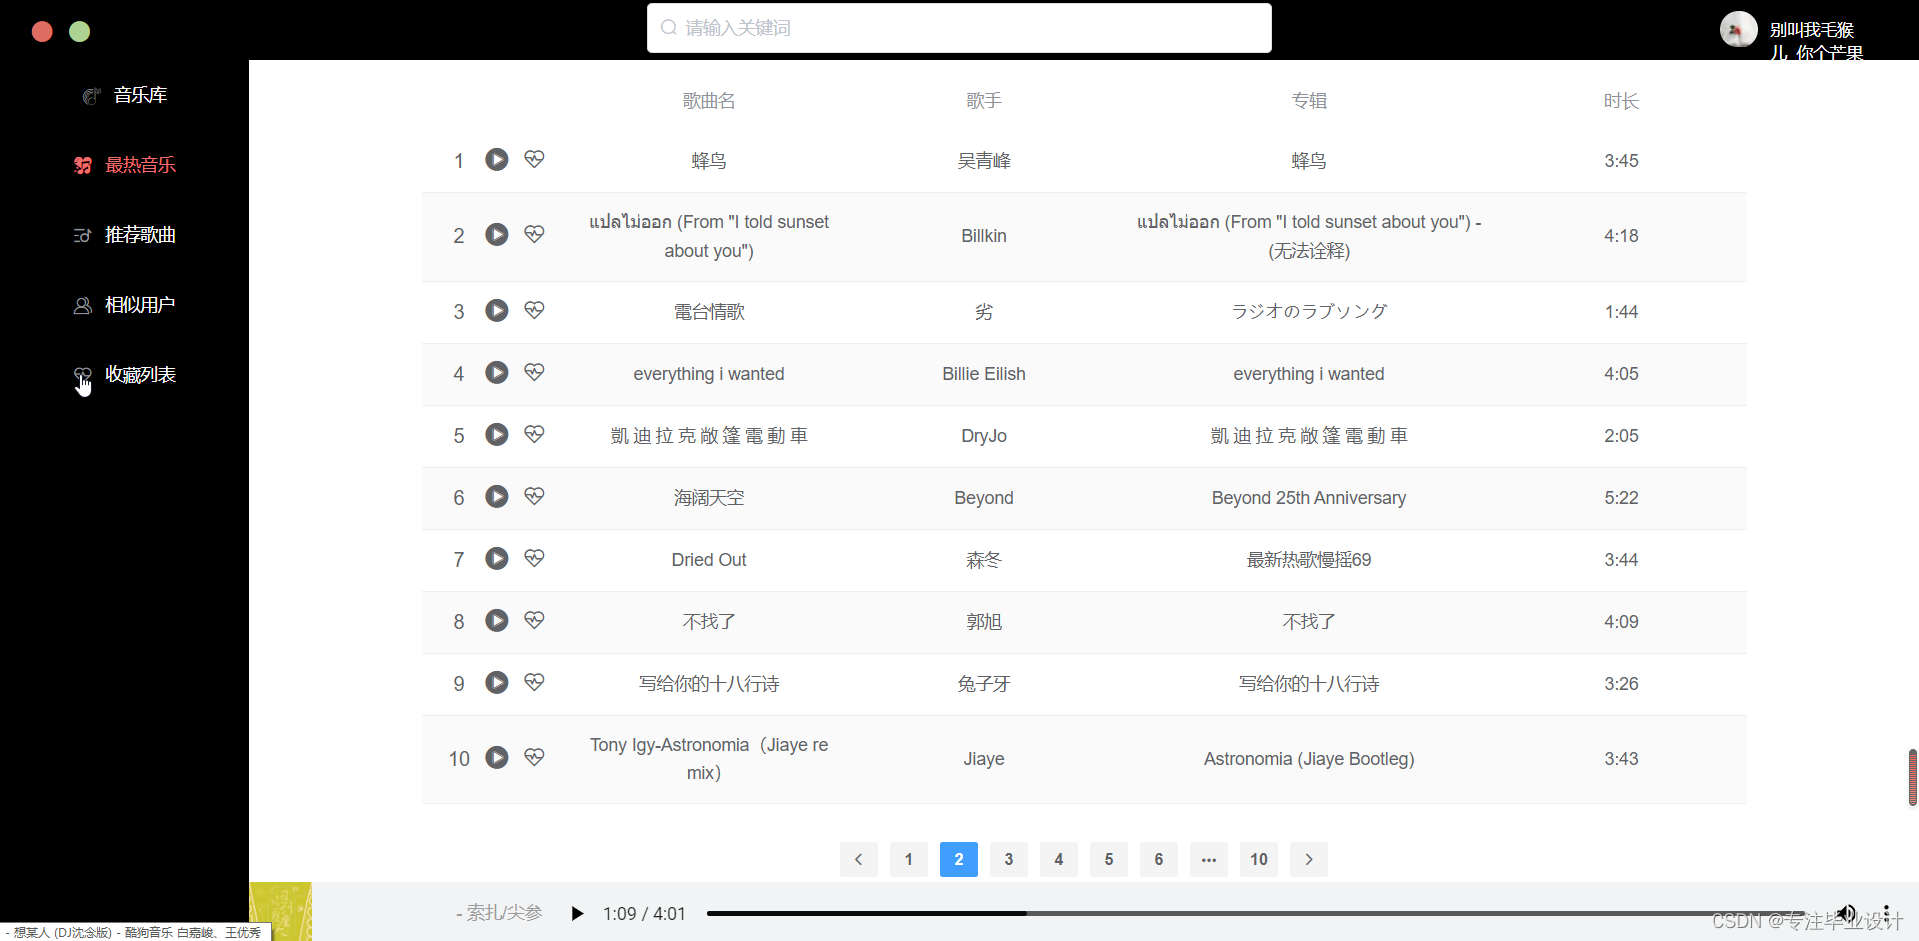Play the Billkin song in row 2

point(497,234)
